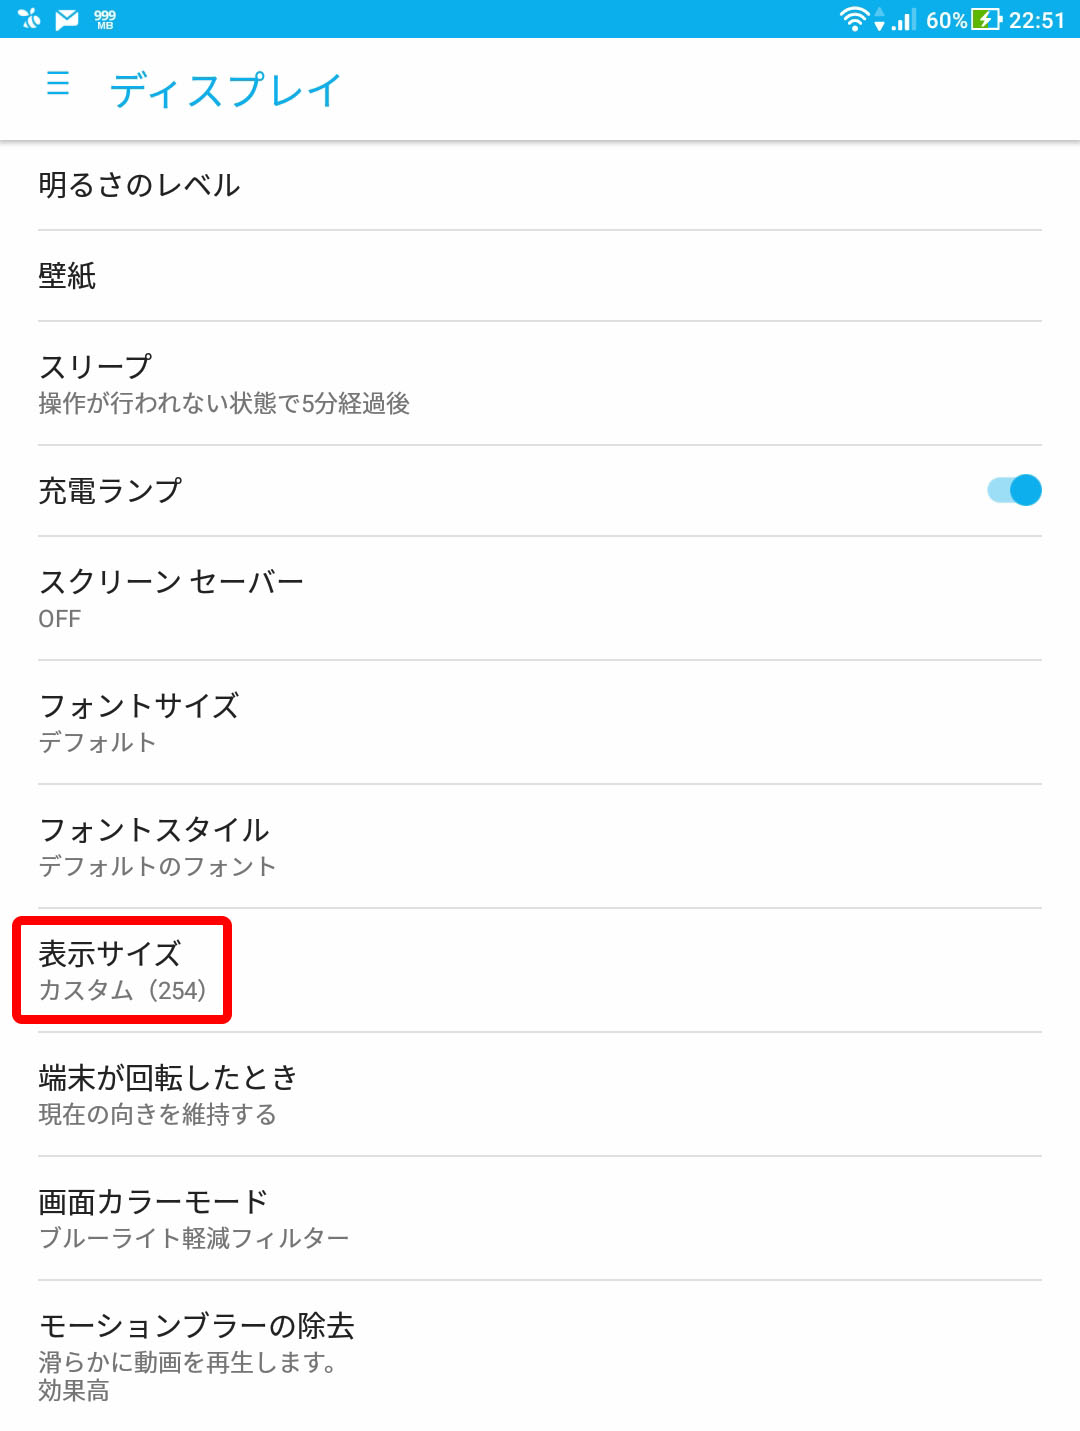Open the 壁紙 wallpaper setting

[540, 276]
